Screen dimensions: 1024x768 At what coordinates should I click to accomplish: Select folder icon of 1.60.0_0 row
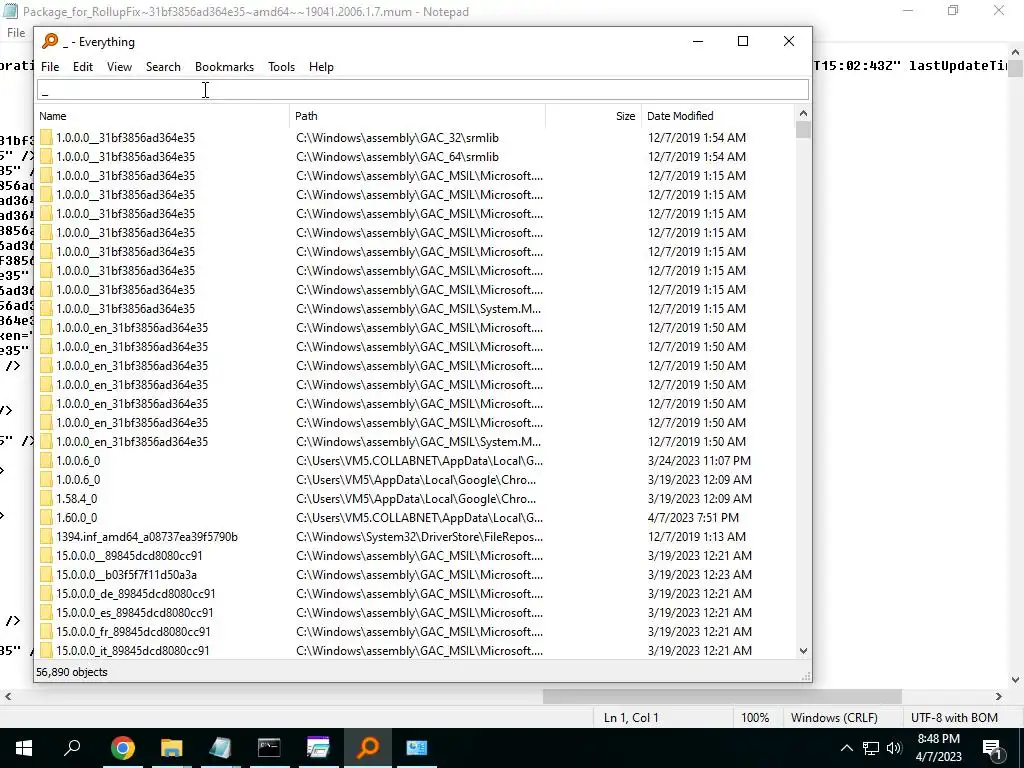(46, 518)
